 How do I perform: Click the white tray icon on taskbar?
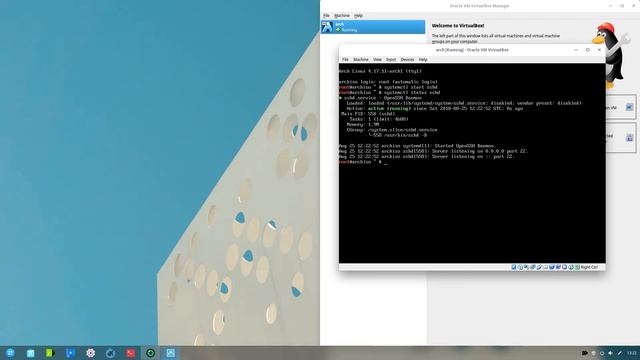pyautogui.click(x=594, y=353)
